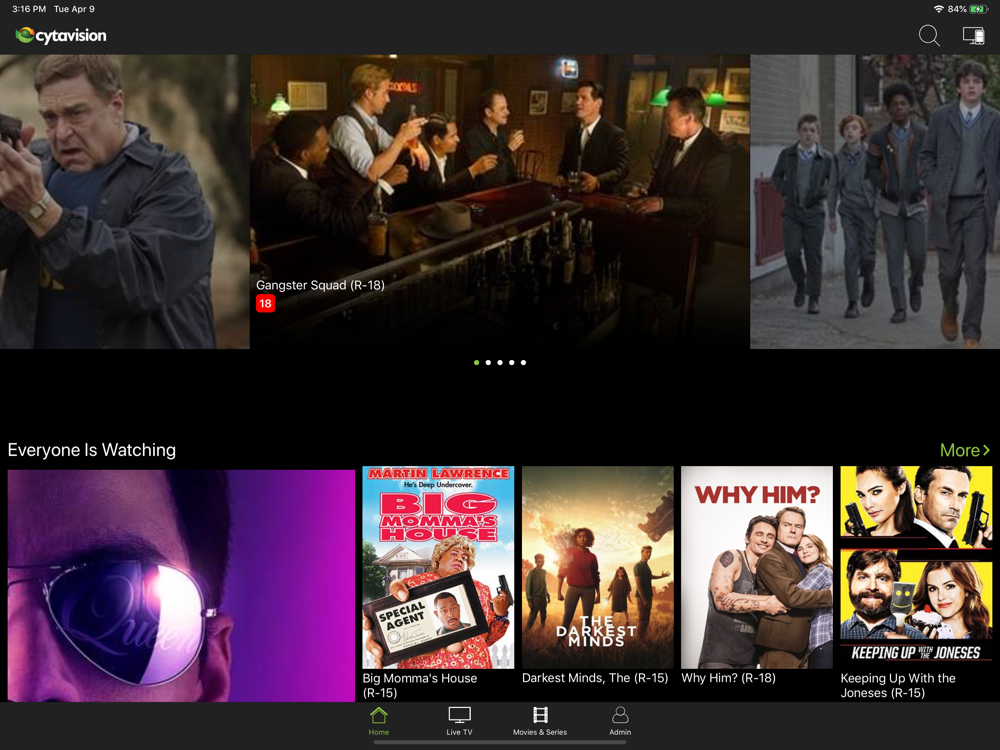The image size is (1000, 750).
Task: Go to the Home tab
Action: (x=379, y=721)
